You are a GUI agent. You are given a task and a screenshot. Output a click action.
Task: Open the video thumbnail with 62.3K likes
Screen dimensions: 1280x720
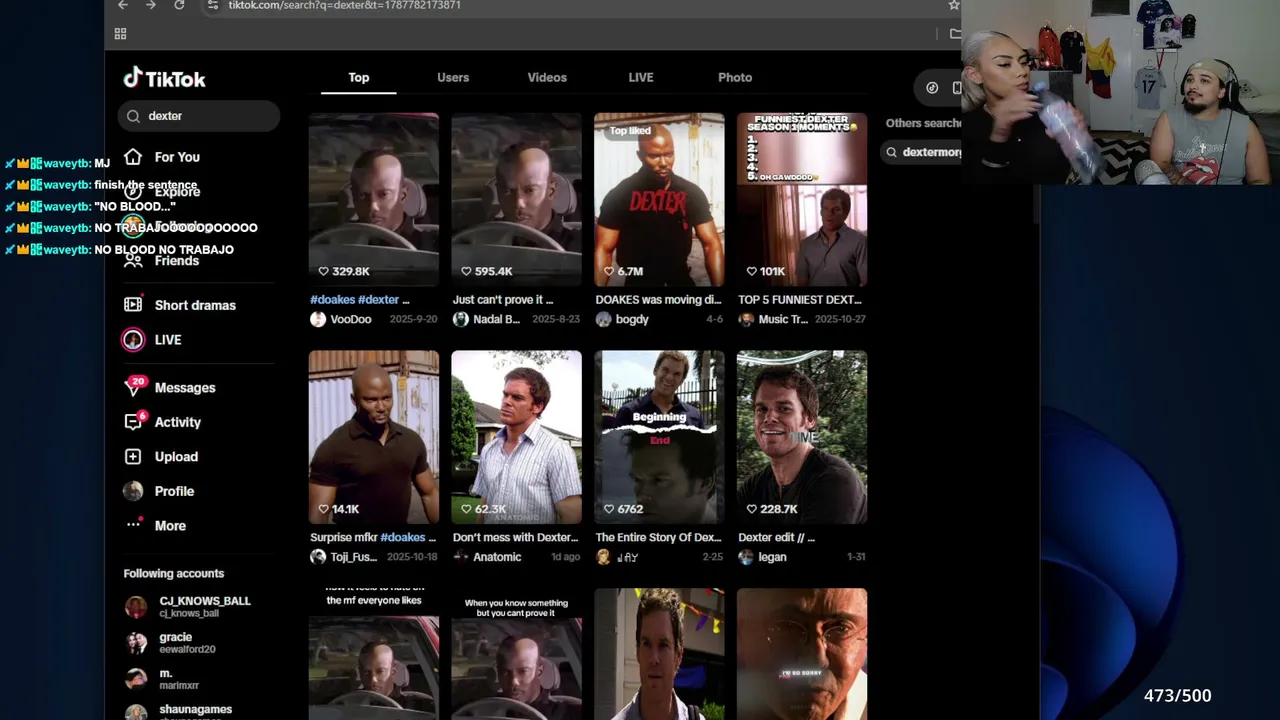click(x=516, y=437)
